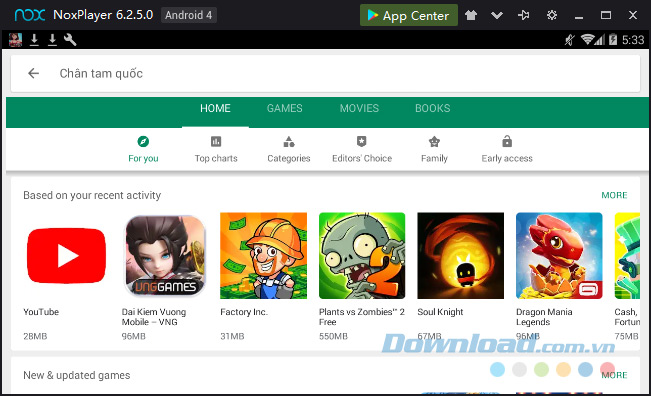Click the second download notification icon
The image size is (651, 396).
[52, 40]
